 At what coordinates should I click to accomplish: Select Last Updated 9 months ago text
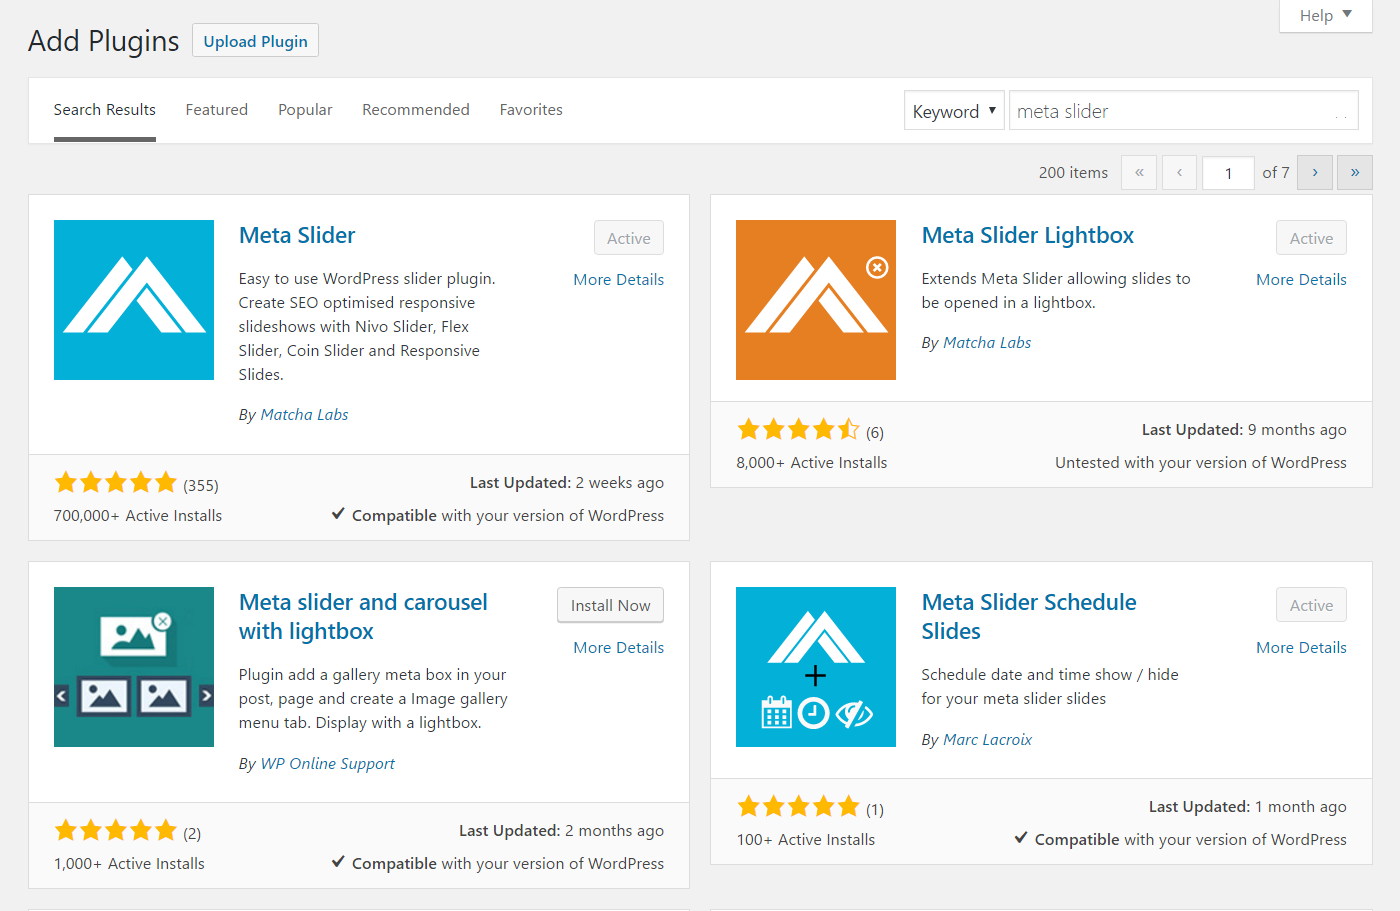click(1244, 430)
